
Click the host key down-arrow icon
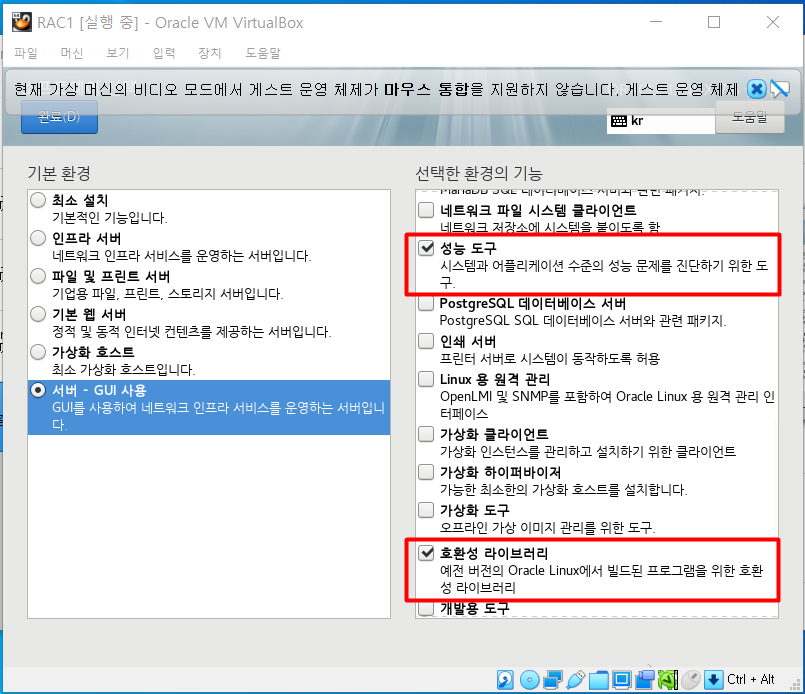pyautogui.click(x=714, y=680)
